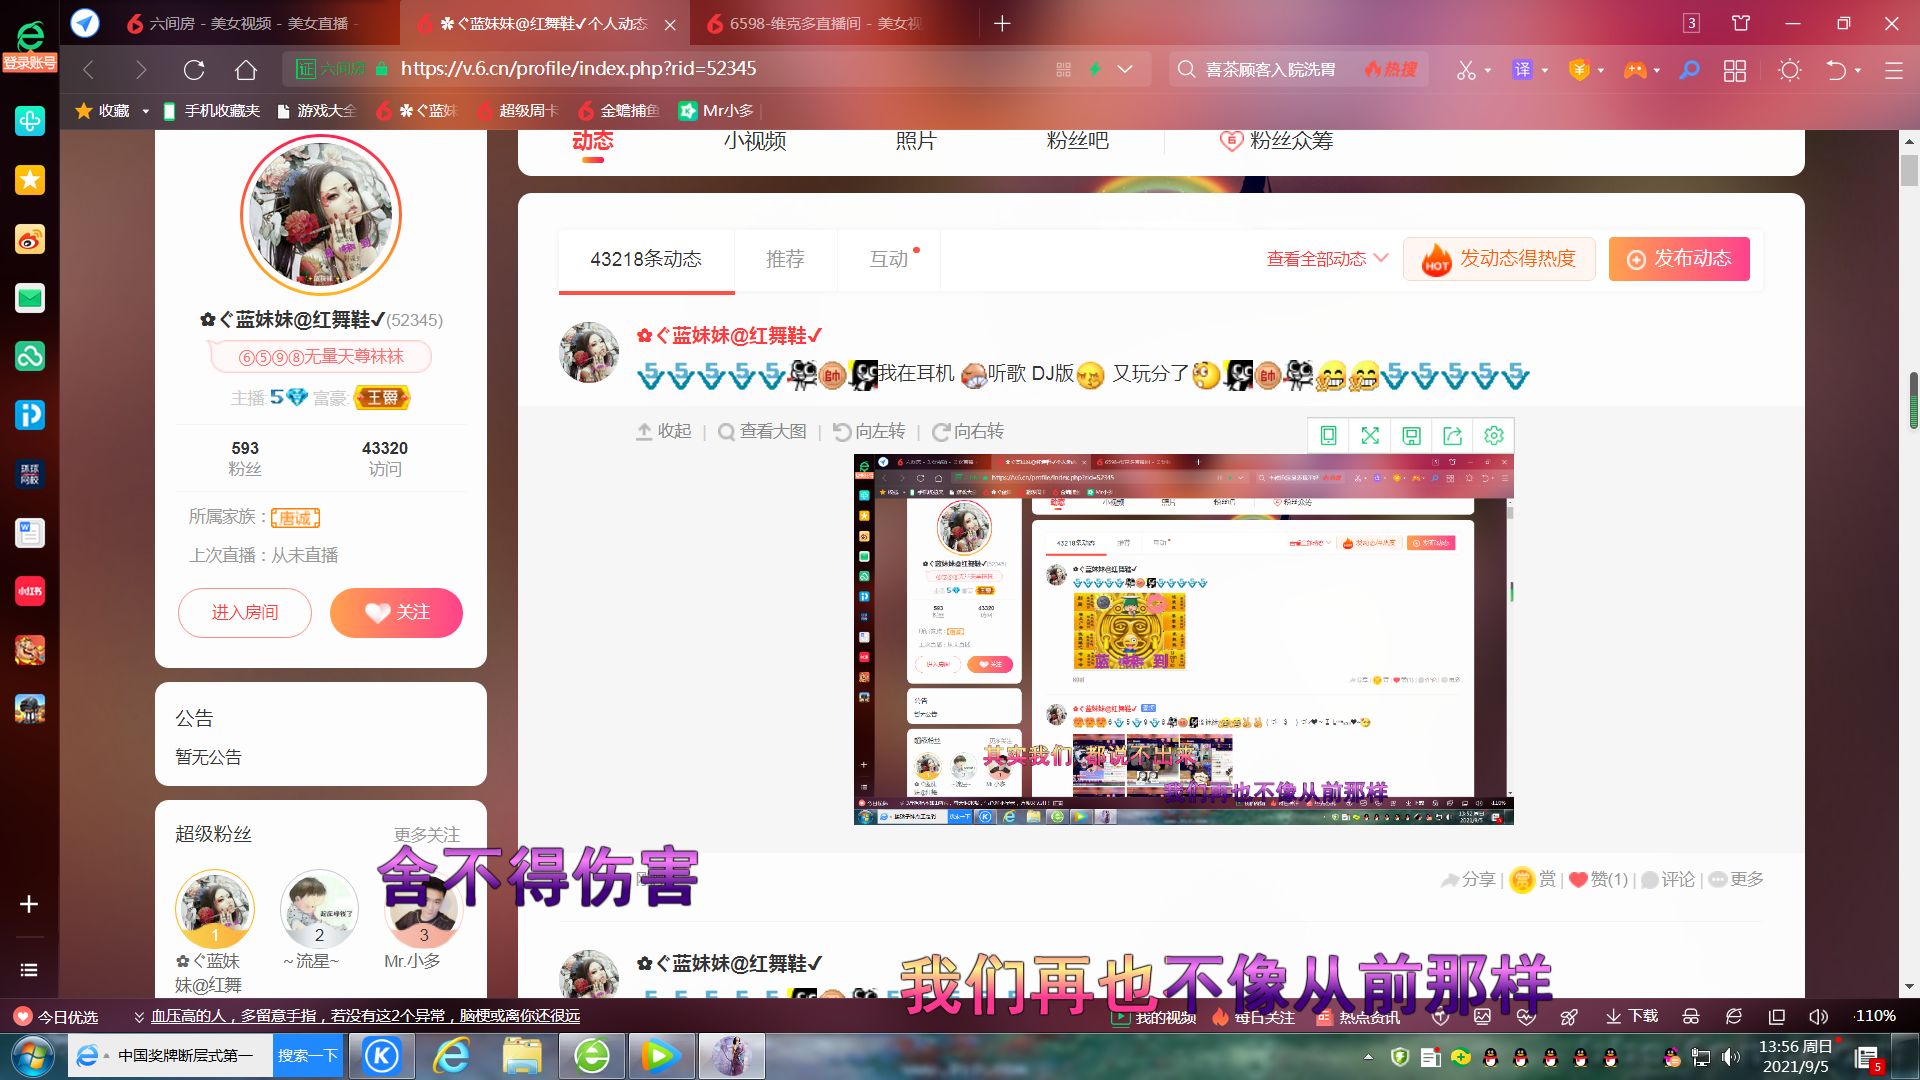This screenshot has height=1080, width=1920.
Task: Click the blue magnifier search icon
Action: [x=1689, y=70]
